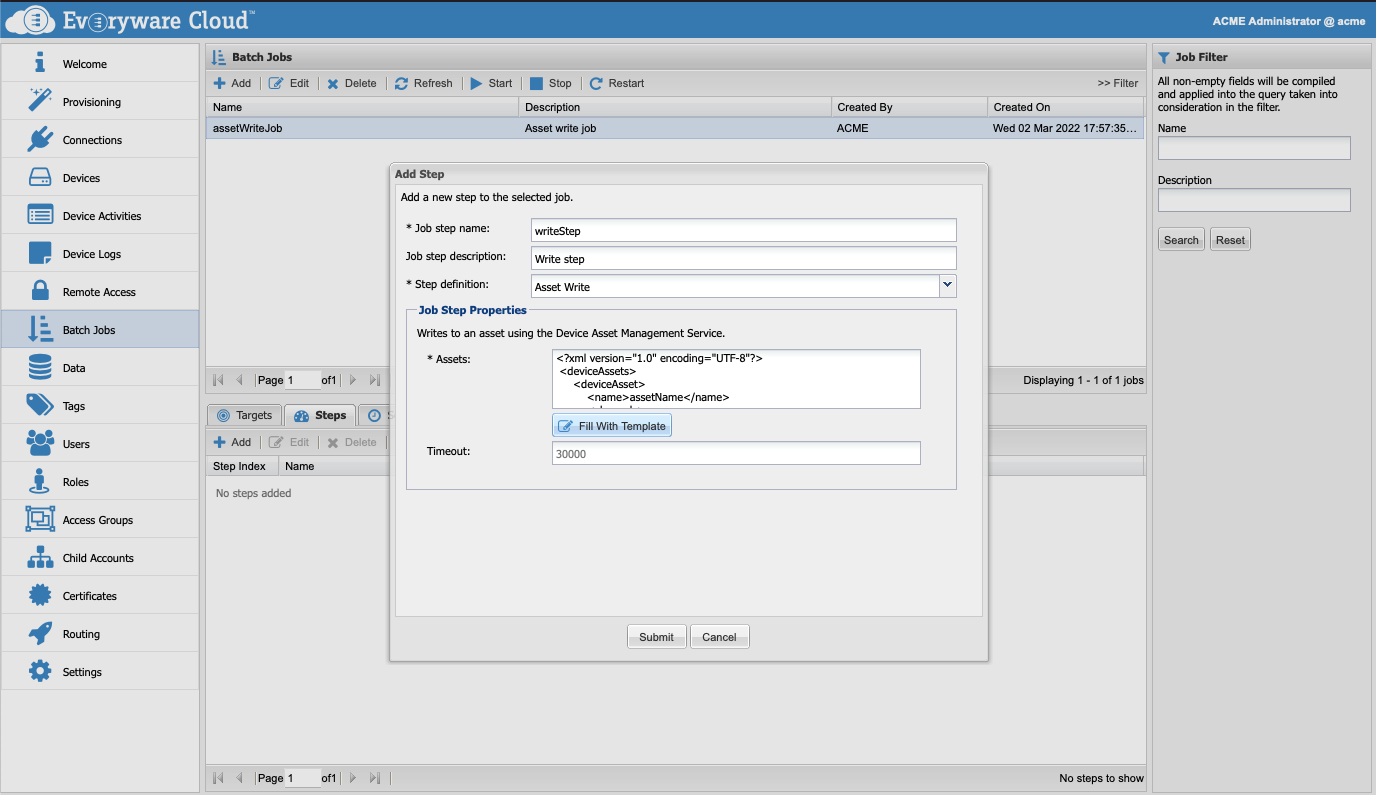The height and width of the screenshot is (795, 1376).
Task: Open the Roles sidebar icon
Action: [40, 481]
